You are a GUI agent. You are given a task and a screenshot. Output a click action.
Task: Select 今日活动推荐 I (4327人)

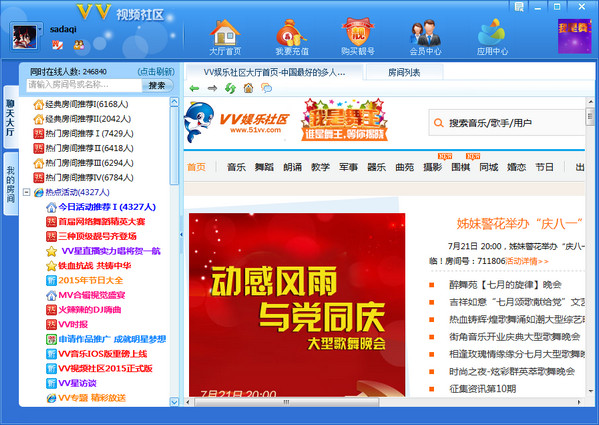[x=101, y=207]
